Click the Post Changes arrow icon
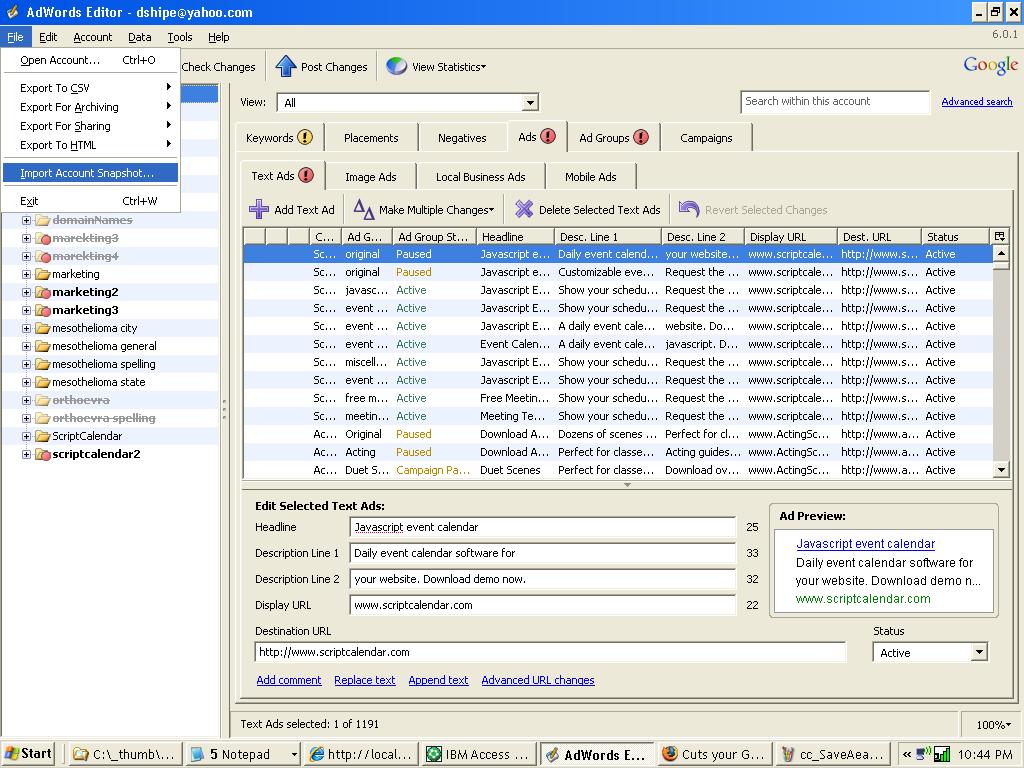Viewport: 1024px width, 768px height. click(x=285, y=66)
